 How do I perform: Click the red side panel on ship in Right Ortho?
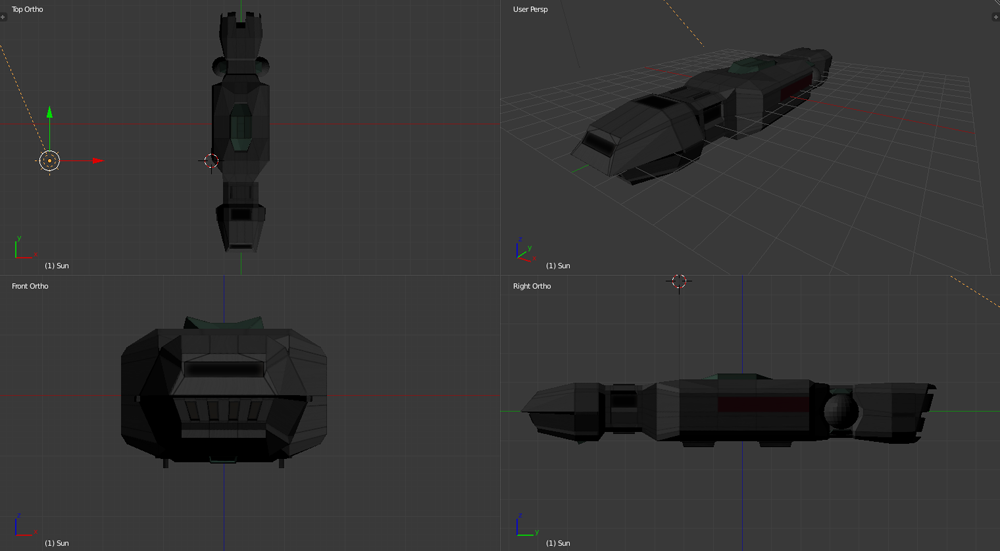pyautogui.click(x=763, y=404)
